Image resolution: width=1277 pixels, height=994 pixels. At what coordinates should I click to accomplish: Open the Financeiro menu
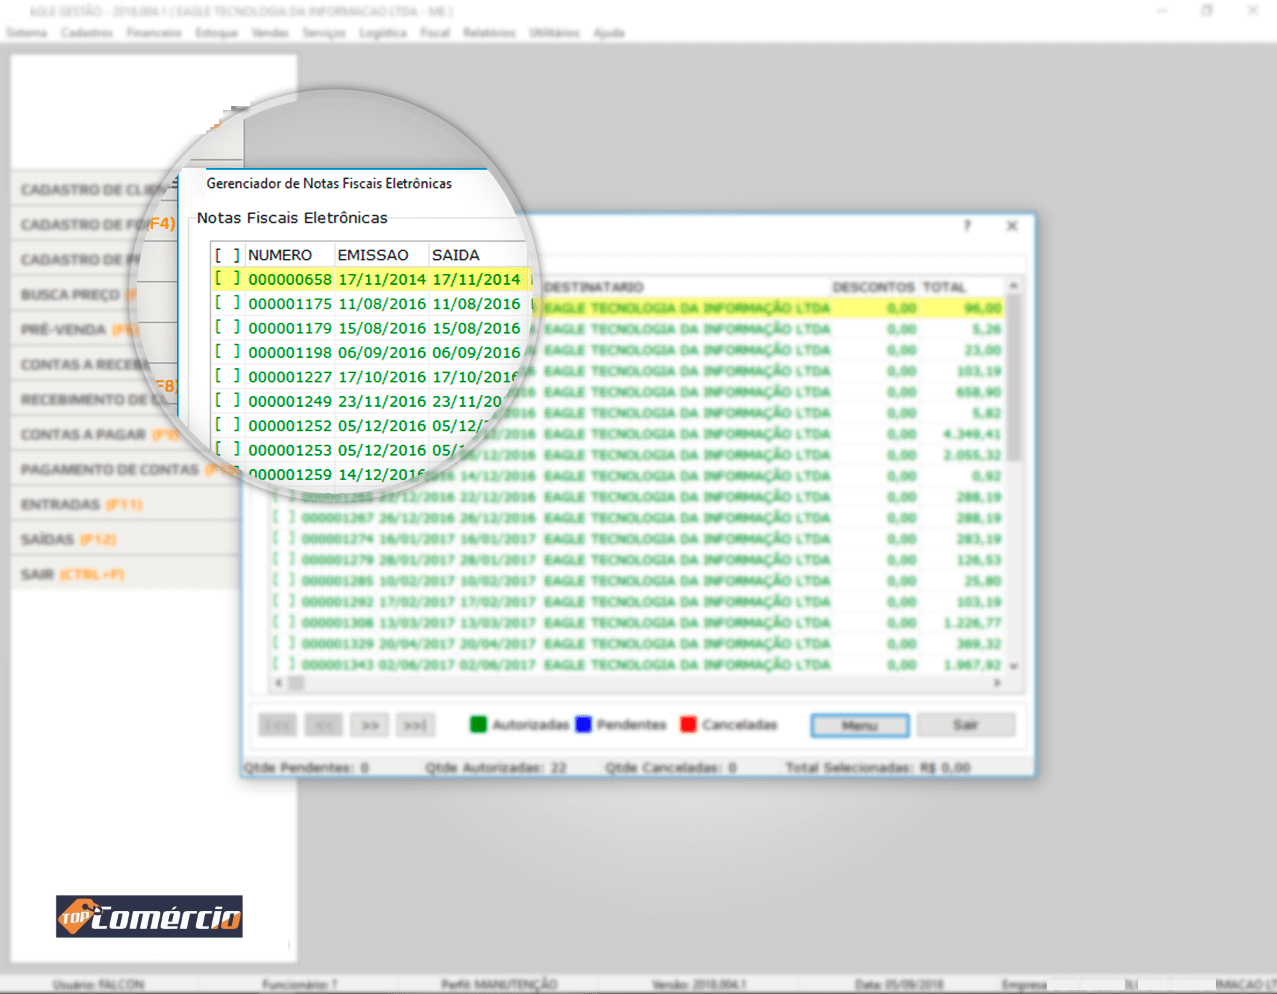point(153,33)
